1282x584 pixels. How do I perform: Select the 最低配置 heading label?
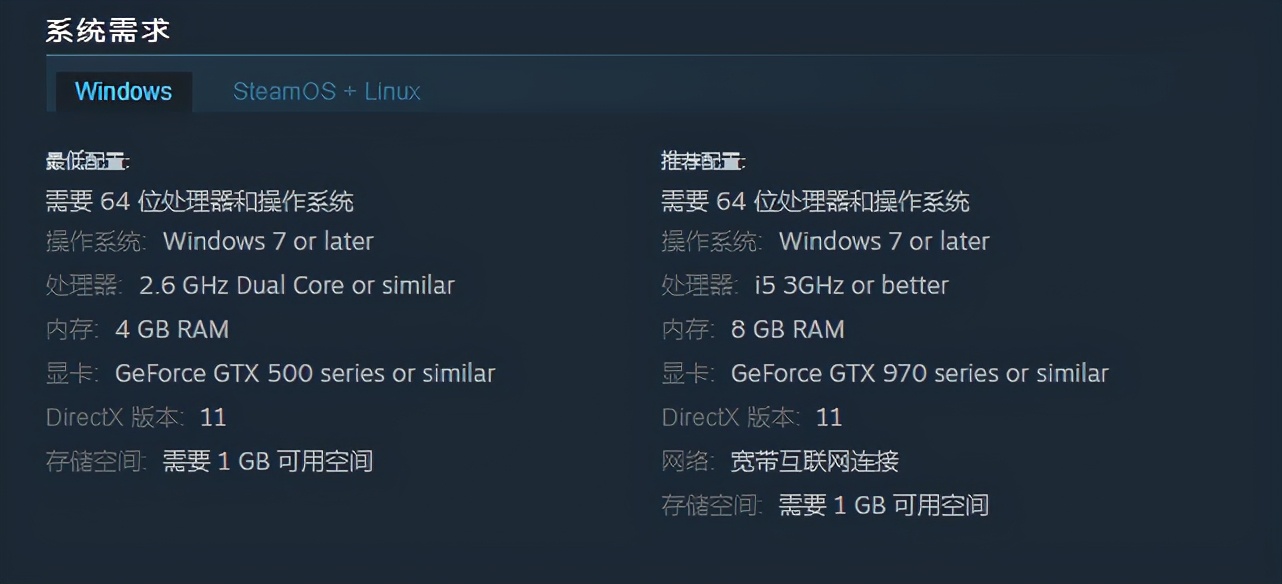pos(88,161)
